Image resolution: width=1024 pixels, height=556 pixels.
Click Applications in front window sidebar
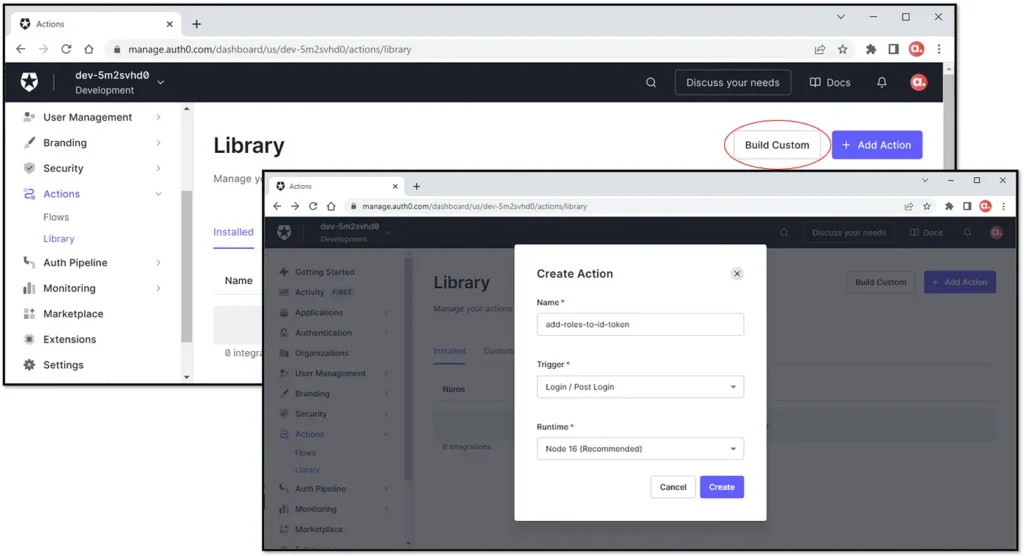(x=319, y=312)
